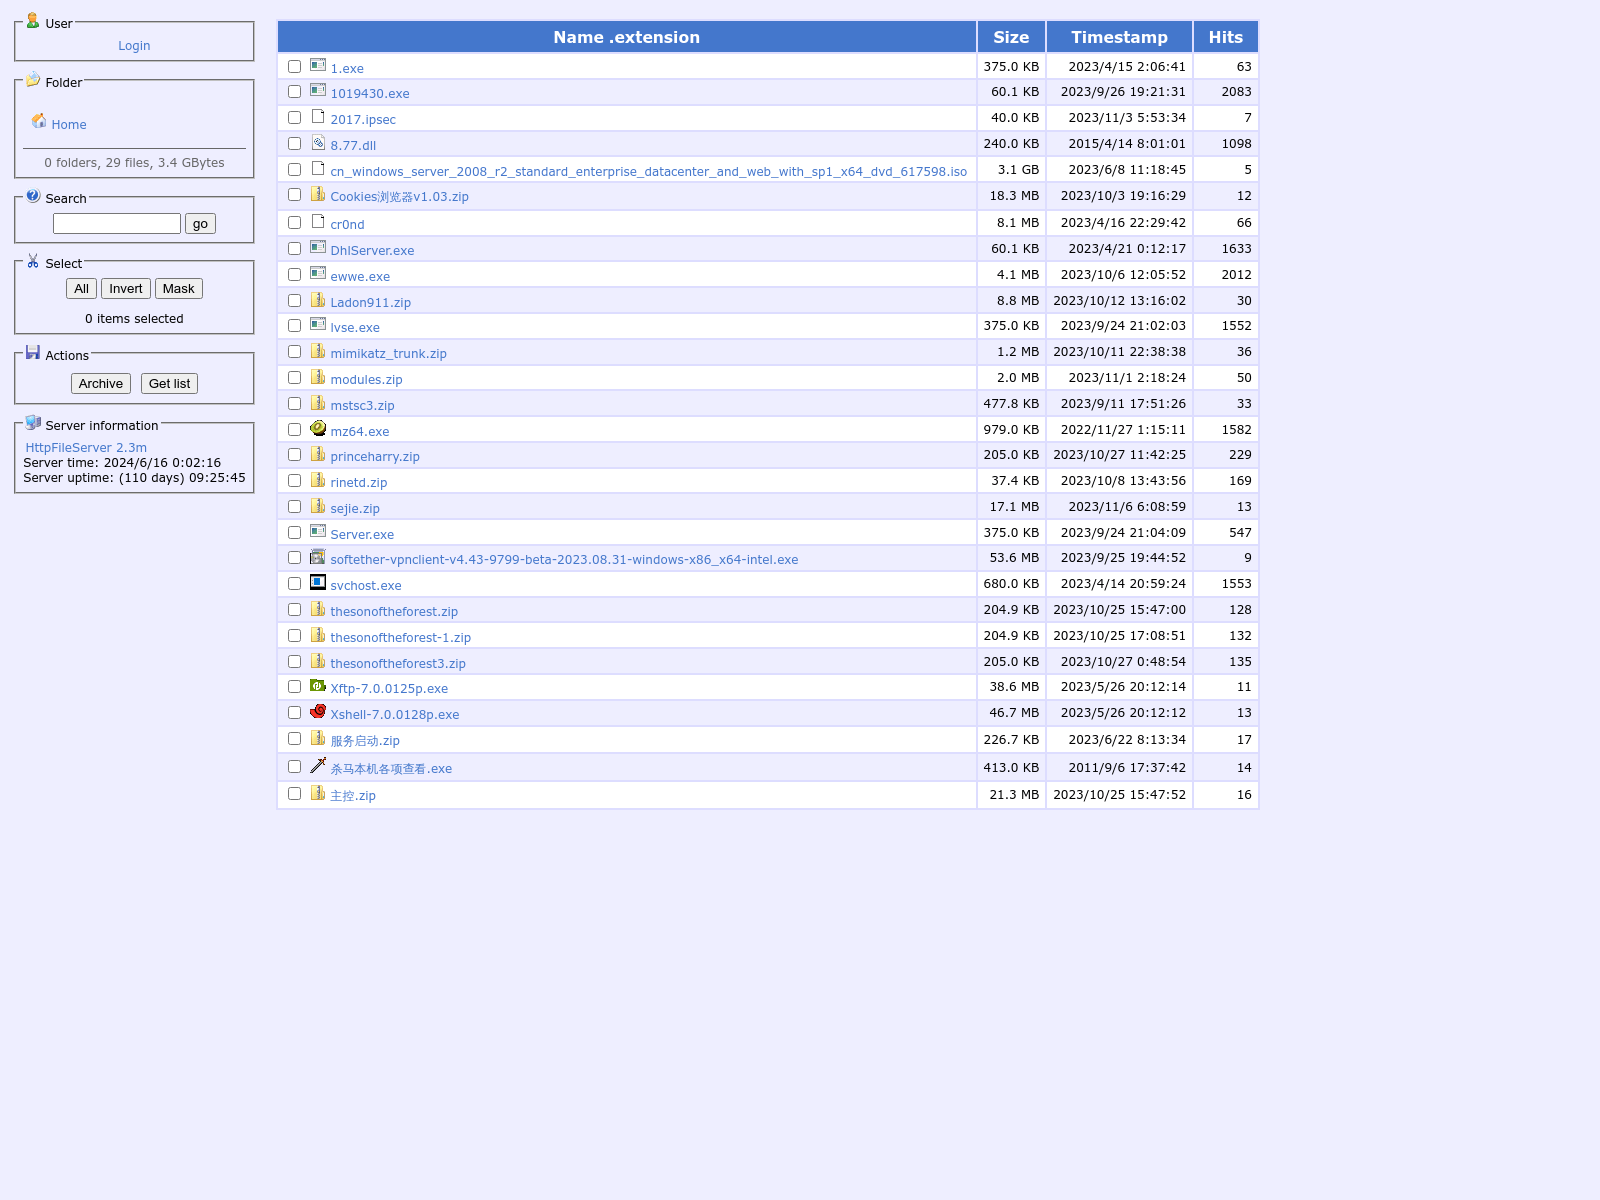Sort by the Hits column header
The image size is (1600, 1200).
click(x=1225, y=37)
